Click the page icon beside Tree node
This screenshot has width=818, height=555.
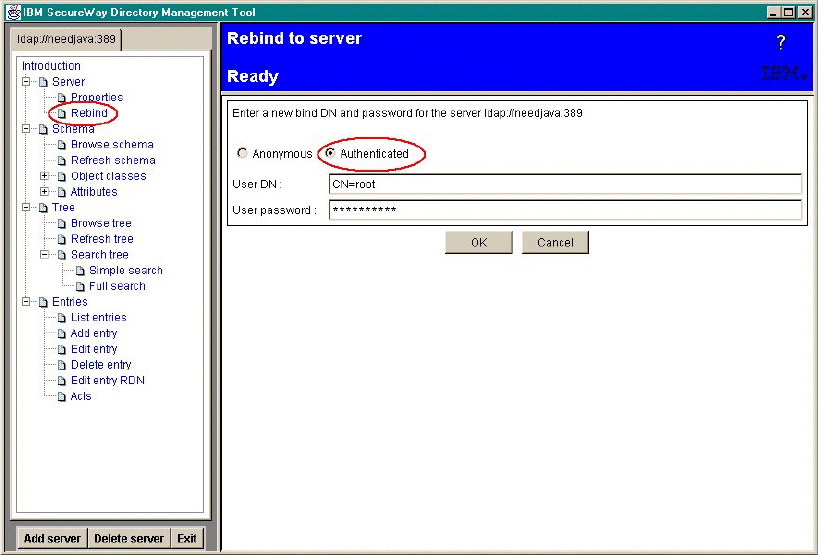click(x=43, y=208)
